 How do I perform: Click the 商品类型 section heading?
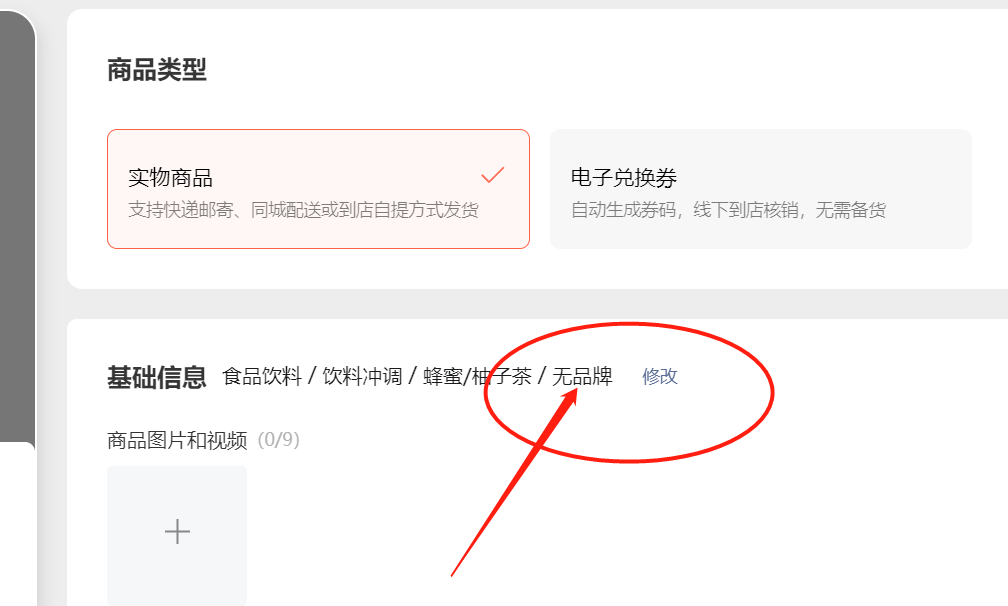click(157, 70)
